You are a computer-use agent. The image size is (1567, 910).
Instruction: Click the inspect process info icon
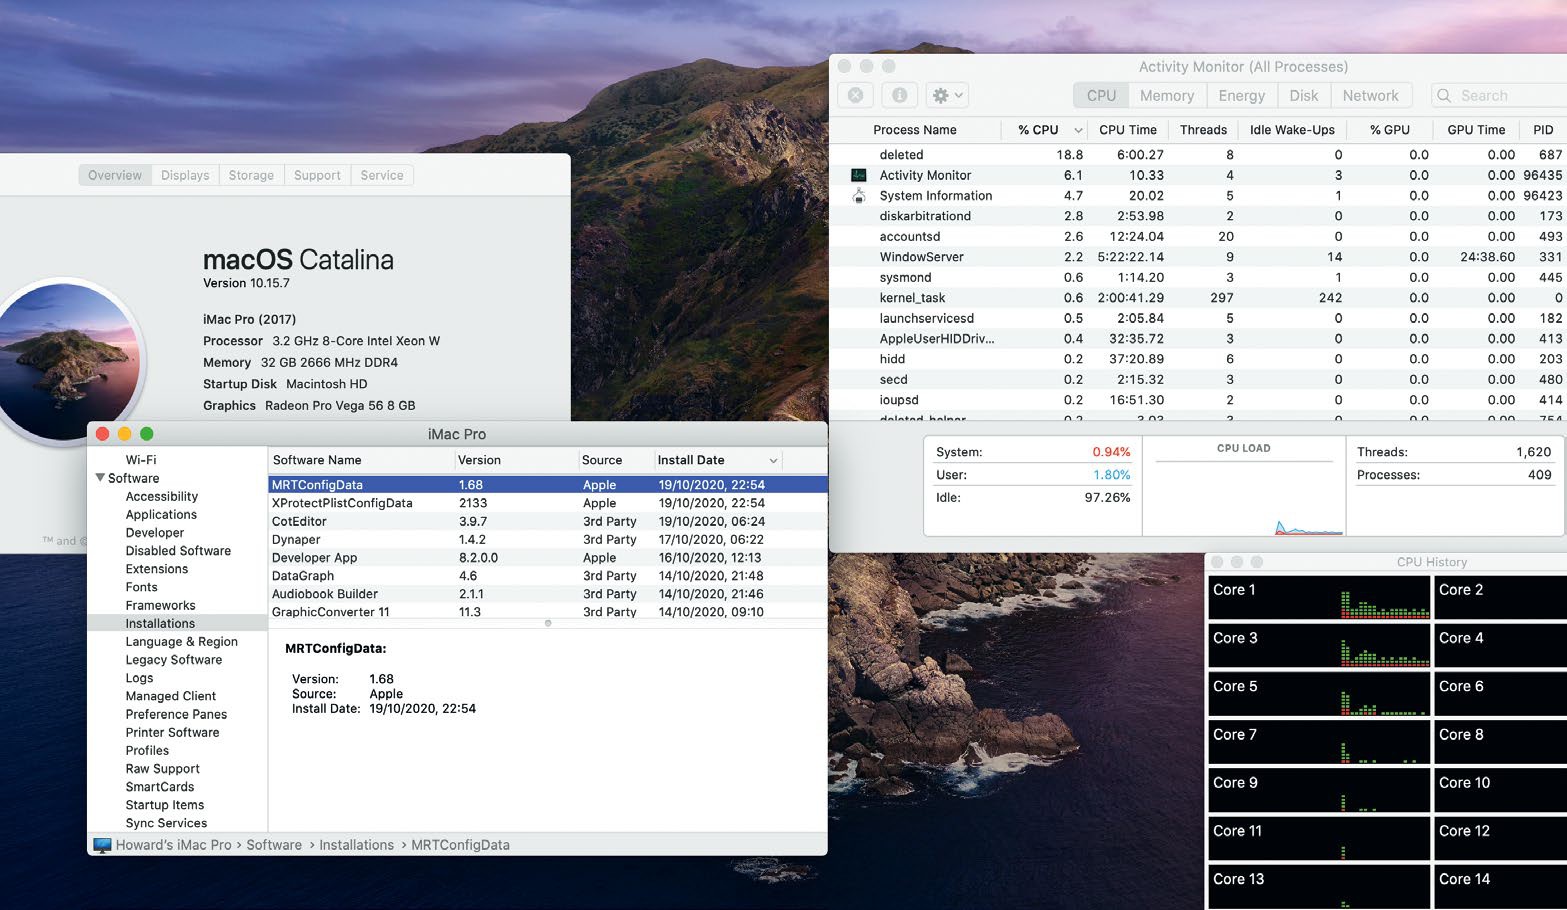click(899, 95)
